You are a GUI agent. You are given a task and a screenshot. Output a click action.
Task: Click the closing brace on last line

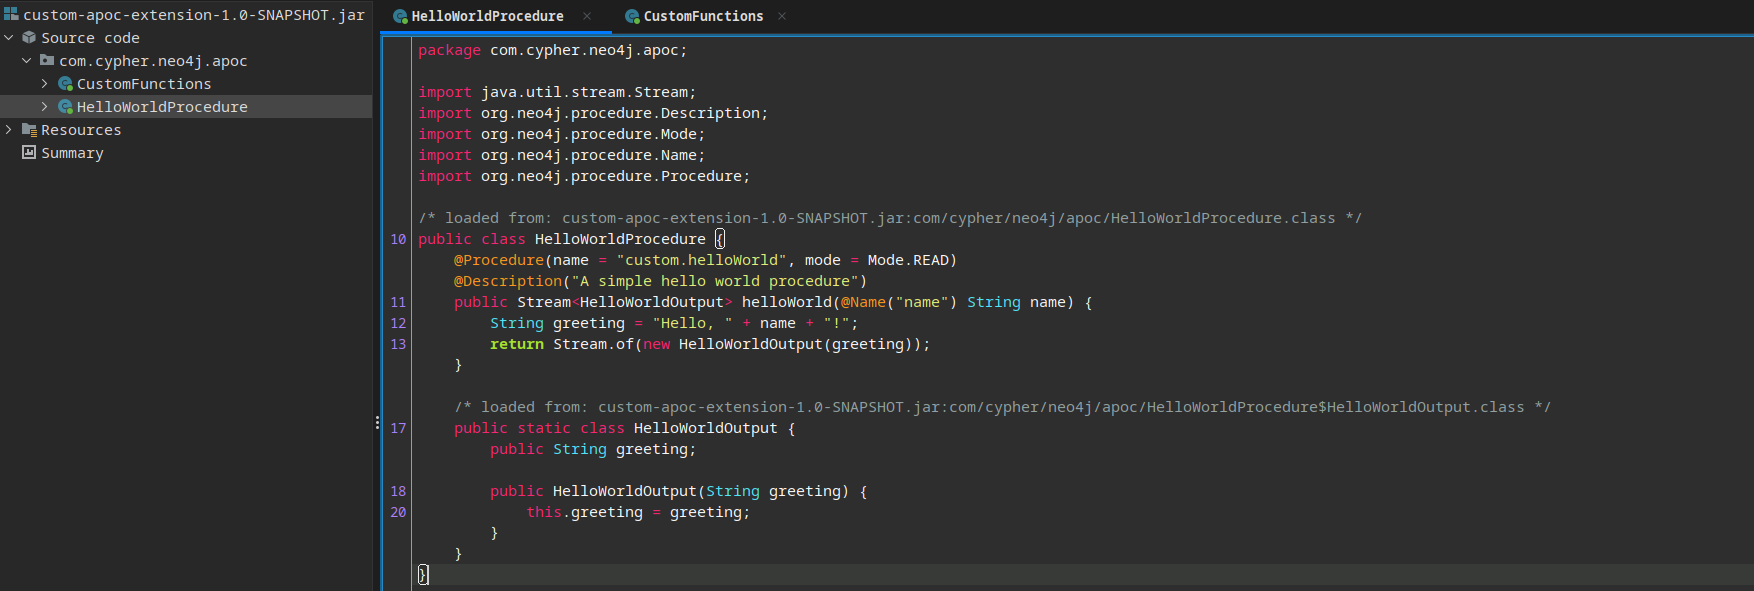[423, 574]
